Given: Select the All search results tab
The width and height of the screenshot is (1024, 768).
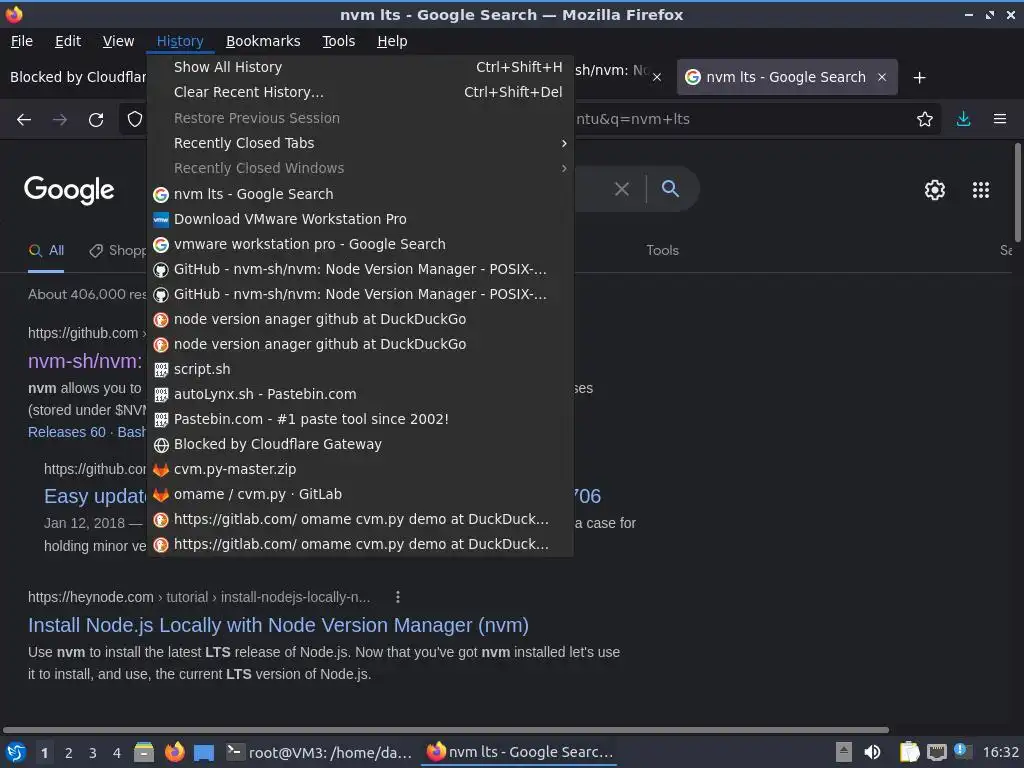Looking at the screenshot, I should 46,251.
